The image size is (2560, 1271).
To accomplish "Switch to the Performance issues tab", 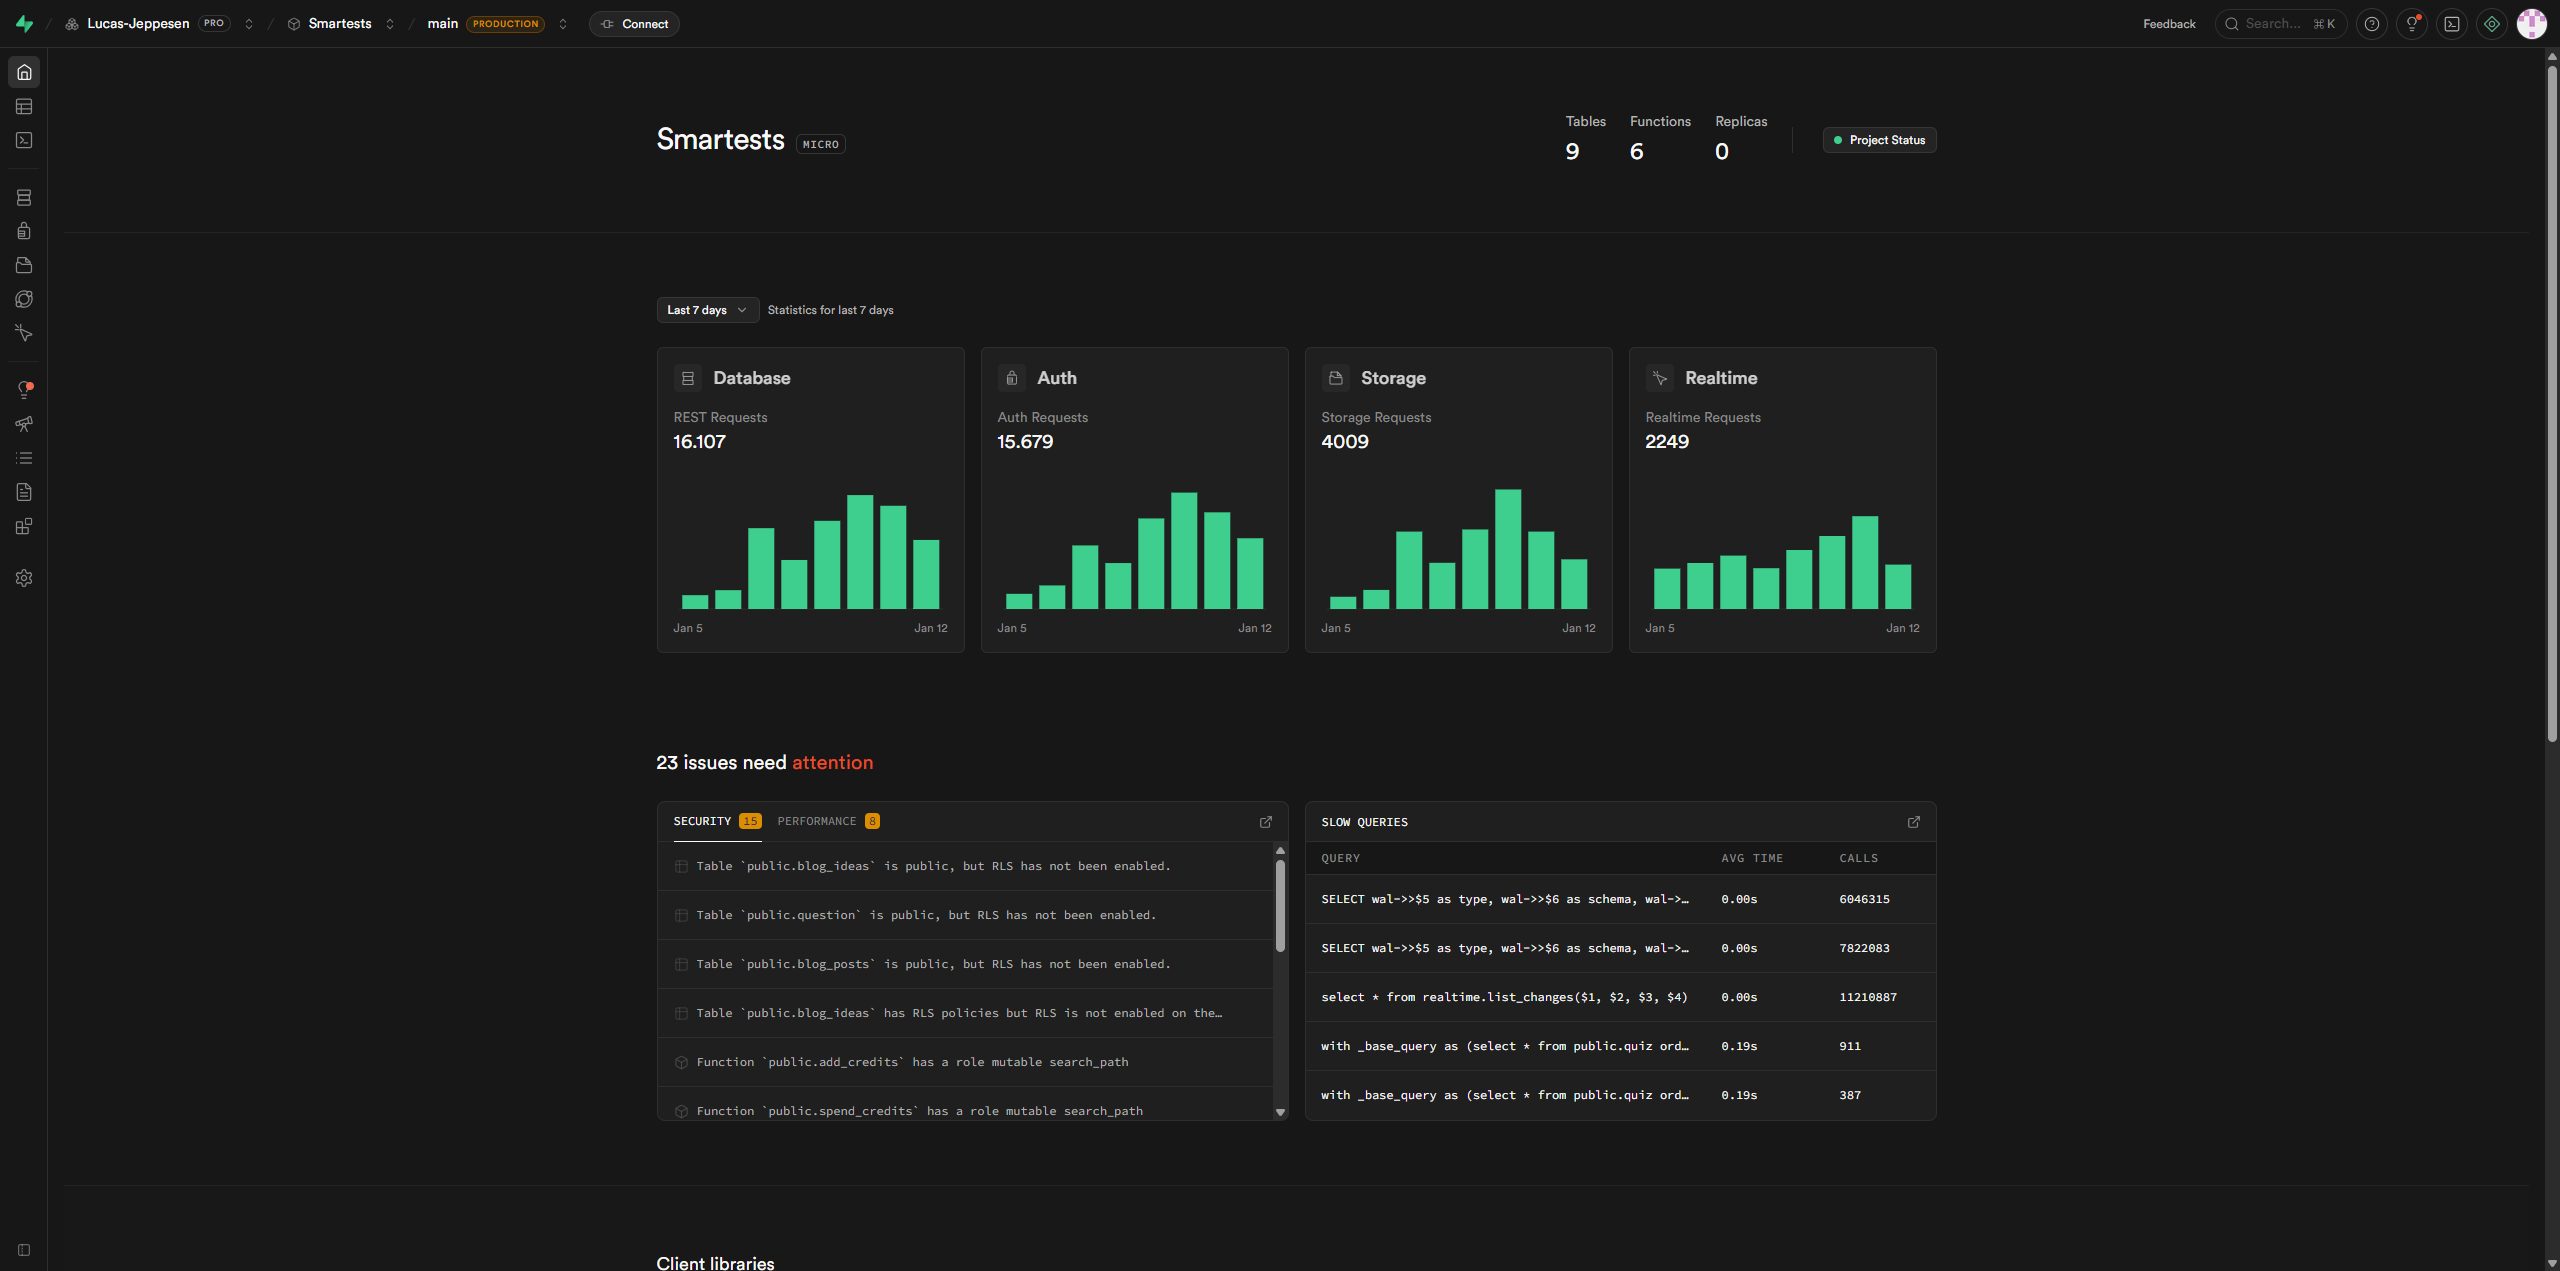I will [x=827, y=821].
